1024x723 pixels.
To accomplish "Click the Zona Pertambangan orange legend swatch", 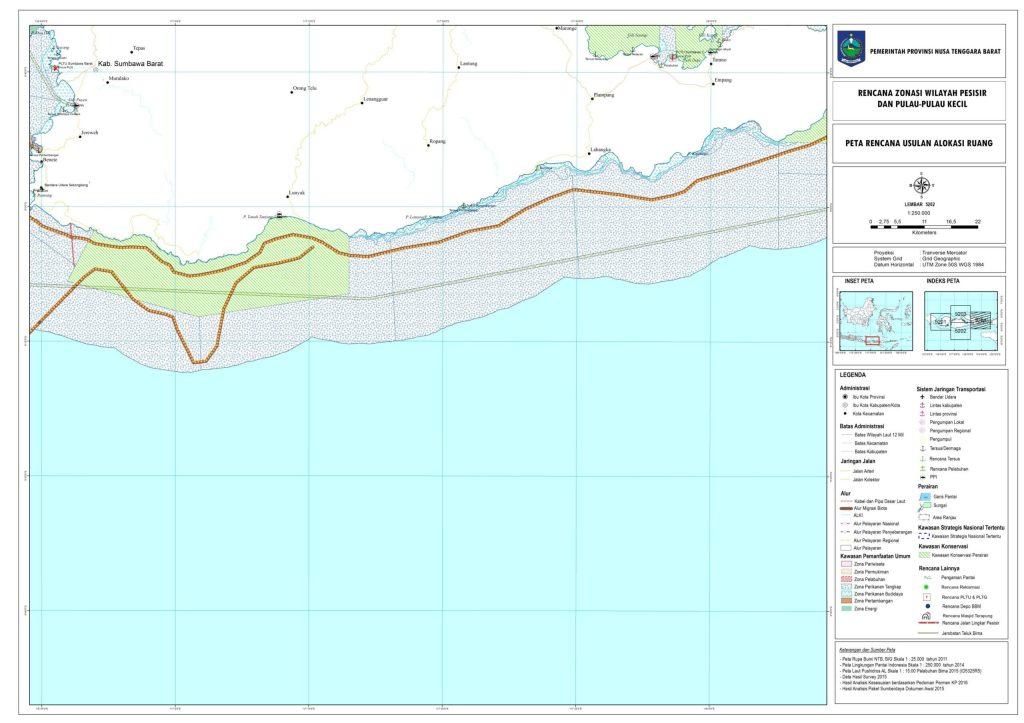I will click(846, 599).
